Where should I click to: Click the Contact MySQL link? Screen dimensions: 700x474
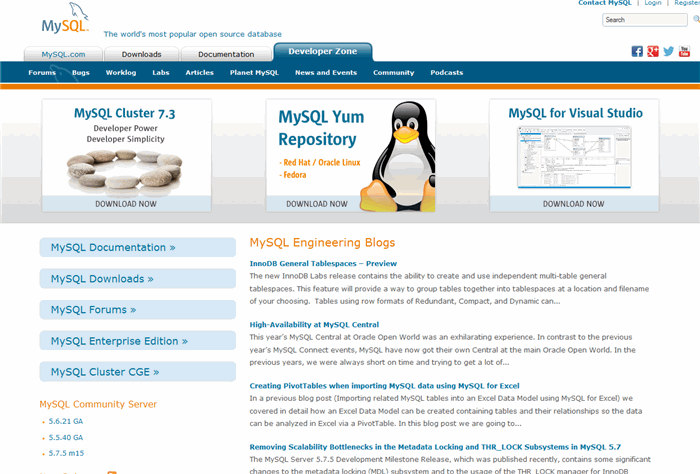tap(605, 3)
